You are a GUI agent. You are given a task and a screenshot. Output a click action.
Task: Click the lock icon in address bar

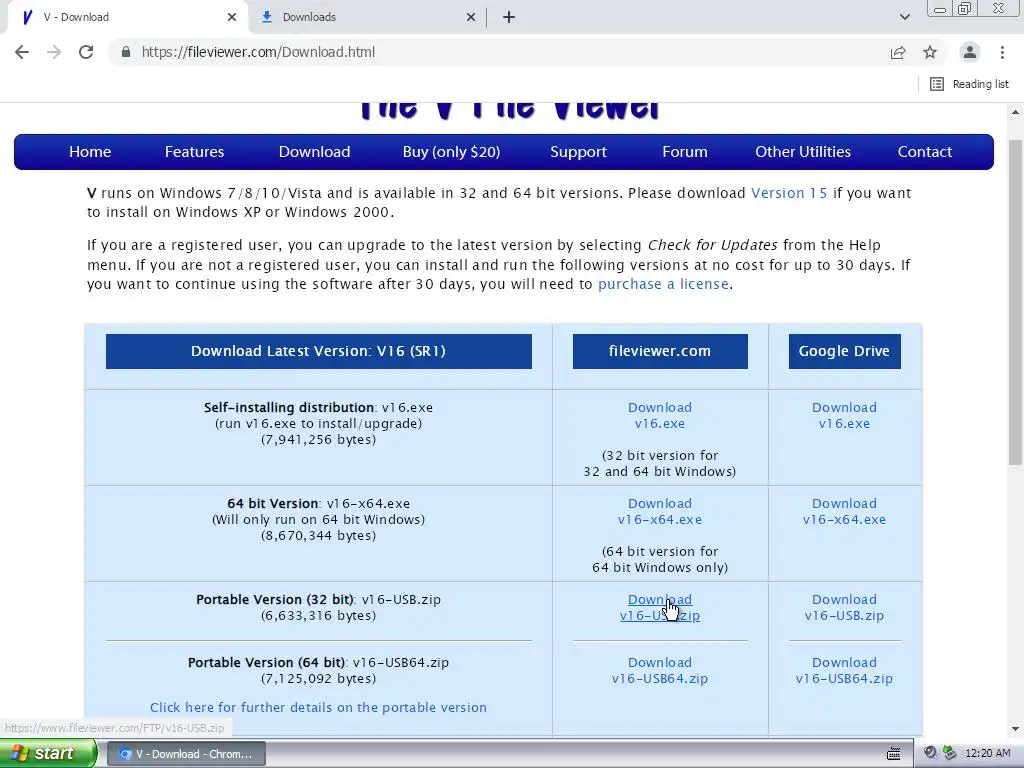coord(126,52)
